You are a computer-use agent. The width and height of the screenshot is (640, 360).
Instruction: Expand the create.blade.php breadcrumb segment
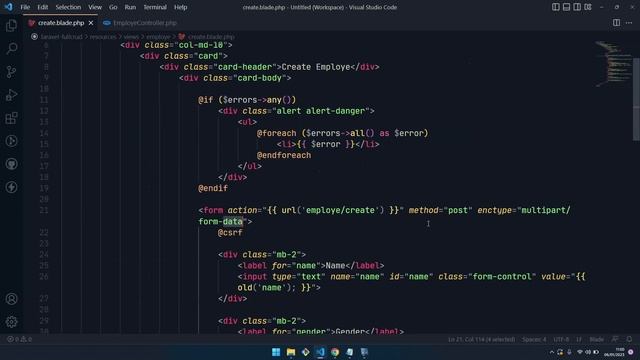[207, 37]
